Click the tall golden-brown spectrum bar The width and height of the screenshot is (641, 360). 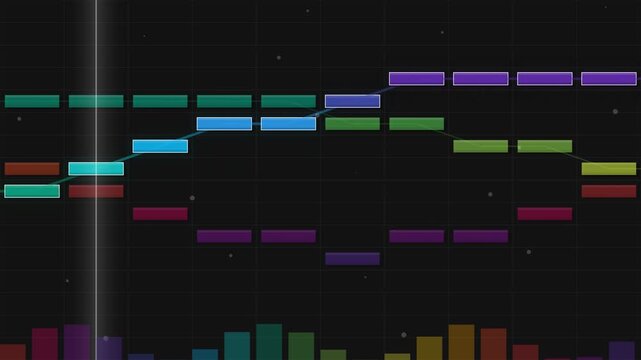tap(462, 342)
